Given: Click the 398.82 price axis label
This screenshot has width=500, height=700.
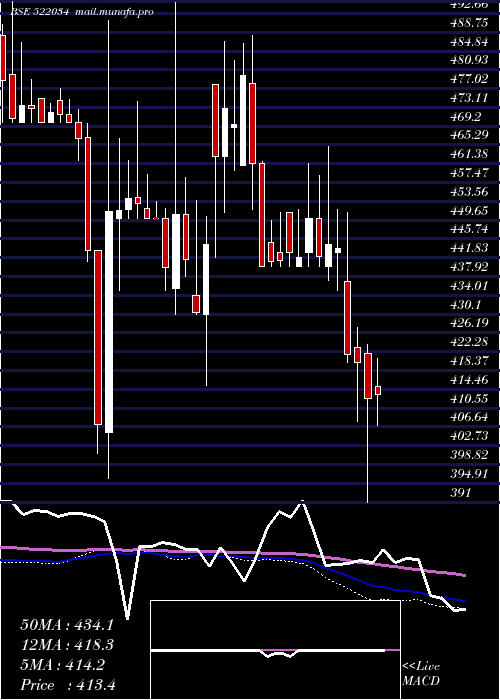Looking at the screenshot, I should [x=470, y=455].
